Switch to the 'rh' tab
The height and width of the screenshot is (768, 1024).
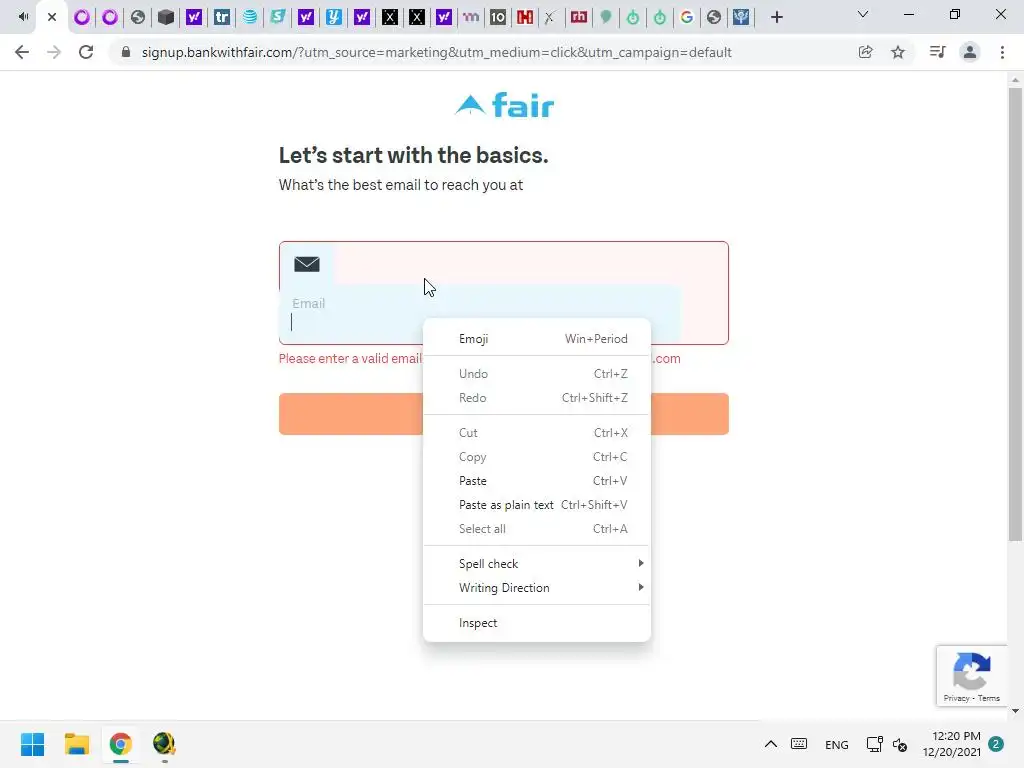pyautogui.click(x=579, y=17)
